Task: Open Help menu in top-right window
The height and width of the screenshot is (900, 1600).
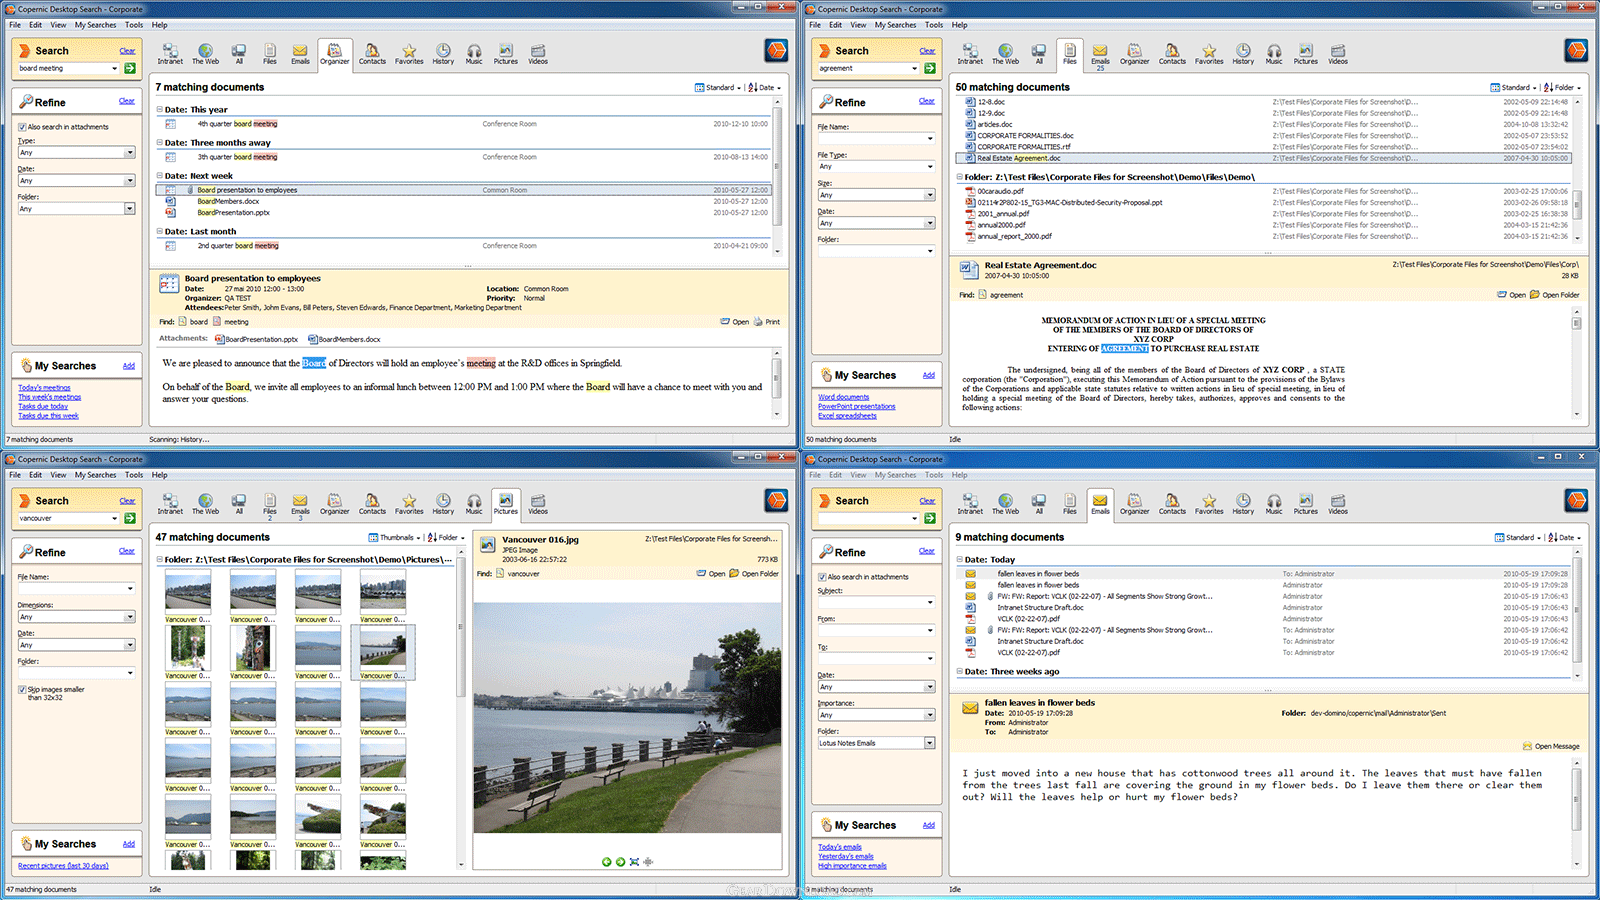Action: click(x=959, y=25)
